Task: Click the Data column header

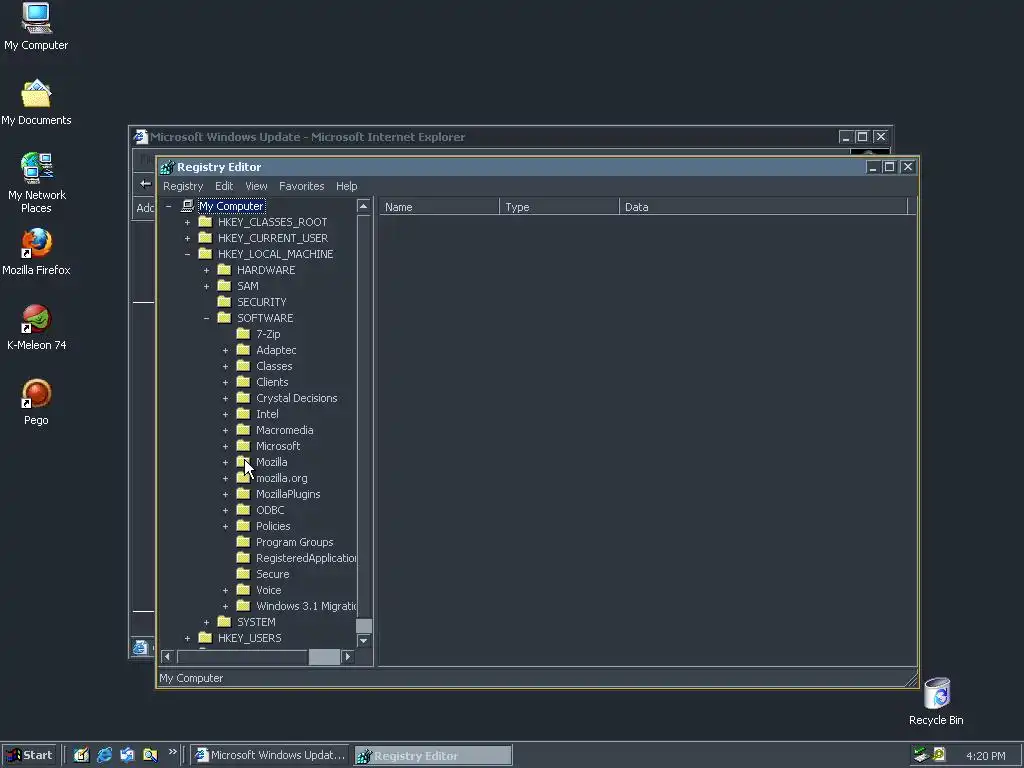Action: [x=763, y=207]
